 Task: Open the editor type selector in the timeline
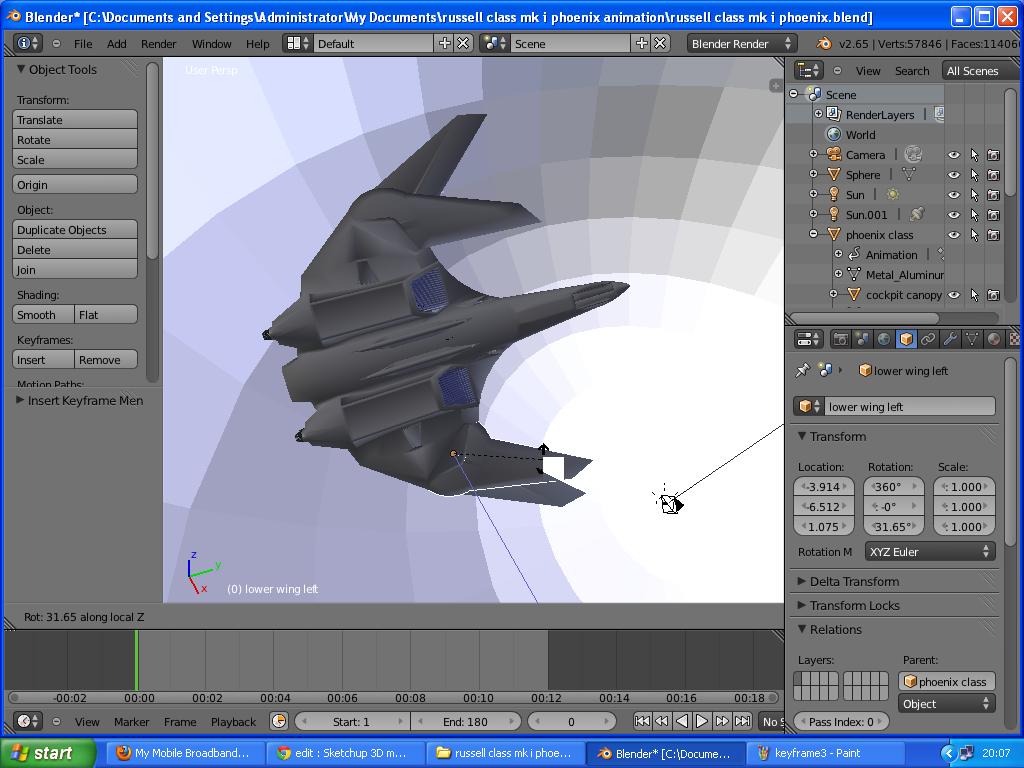click(27, 721)
